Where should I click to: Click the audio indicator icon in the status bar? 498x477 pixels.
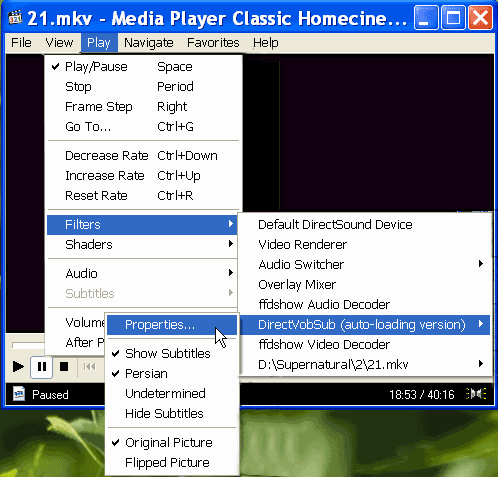click(x=476, y=394)
